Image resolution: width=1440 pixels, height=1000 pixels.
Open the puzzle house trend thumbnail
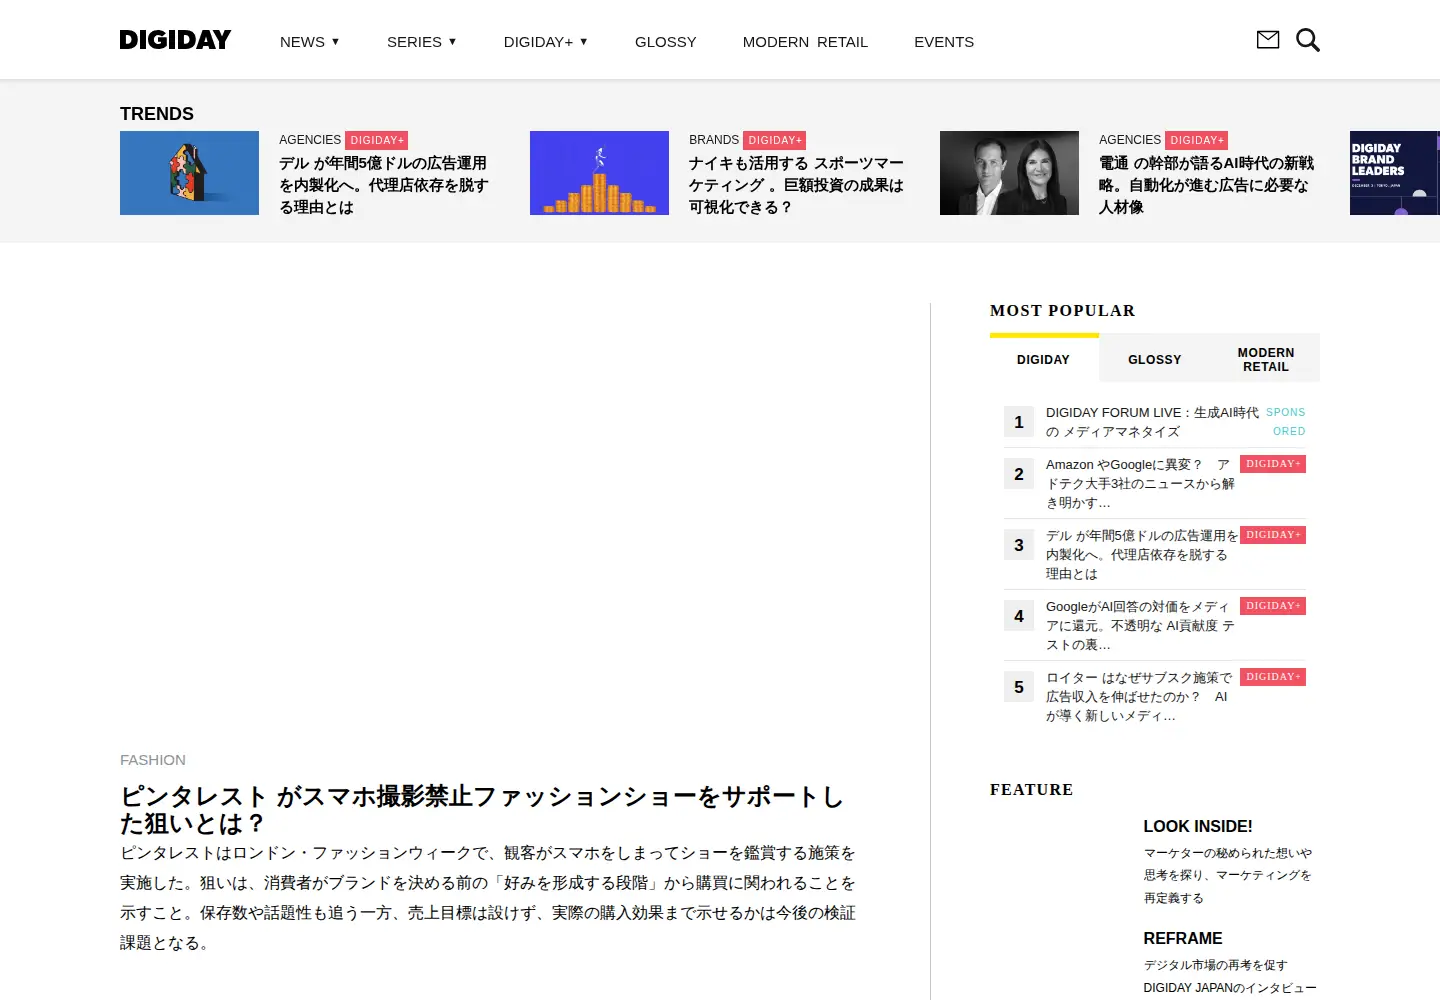pos(189,173)
